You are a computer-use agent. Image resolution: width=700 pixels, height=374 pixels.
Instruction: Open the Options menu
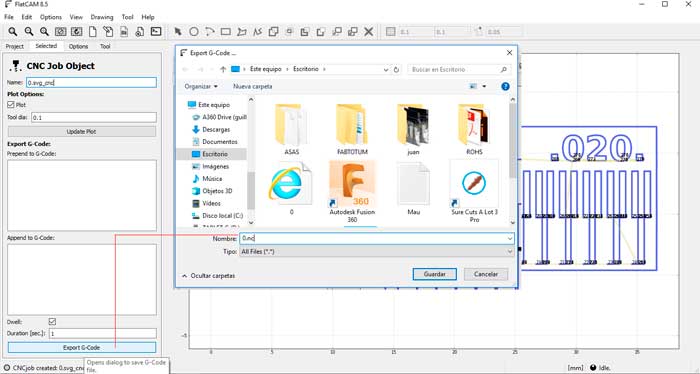point(51,17)
